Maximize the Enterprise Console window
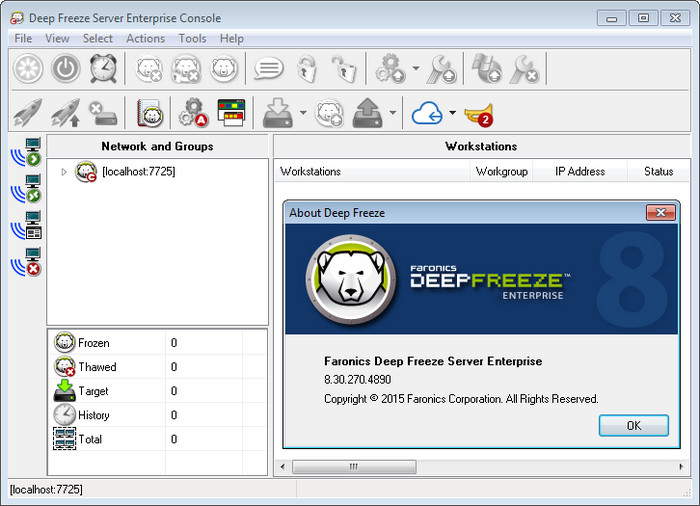The image size is (700, 506). click(643, 18)
